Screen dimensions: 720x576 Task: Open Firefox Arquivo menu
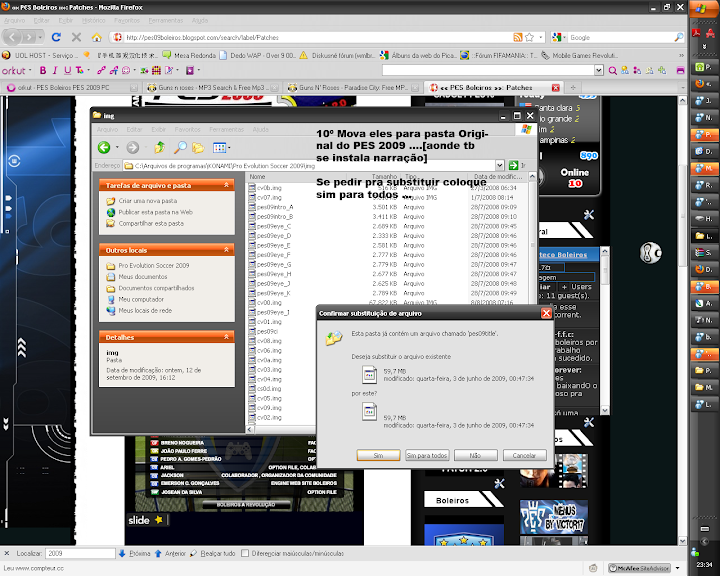(15, 21)
